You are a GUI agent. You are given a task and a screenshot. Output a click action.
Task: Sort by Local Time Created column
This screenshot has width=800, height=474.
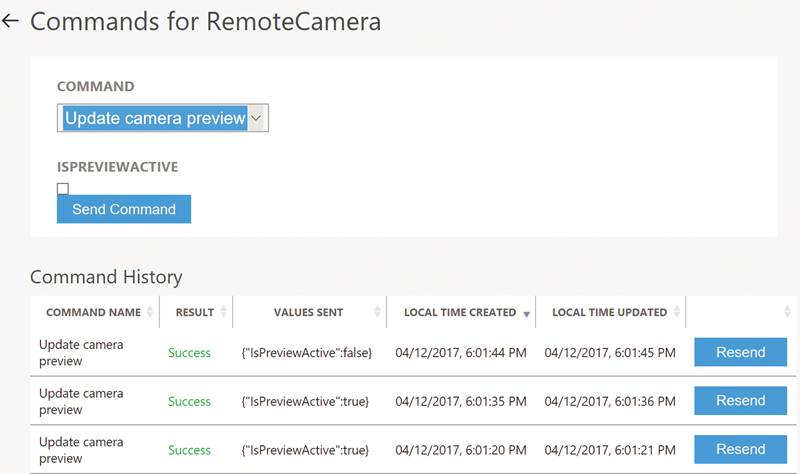460,312
